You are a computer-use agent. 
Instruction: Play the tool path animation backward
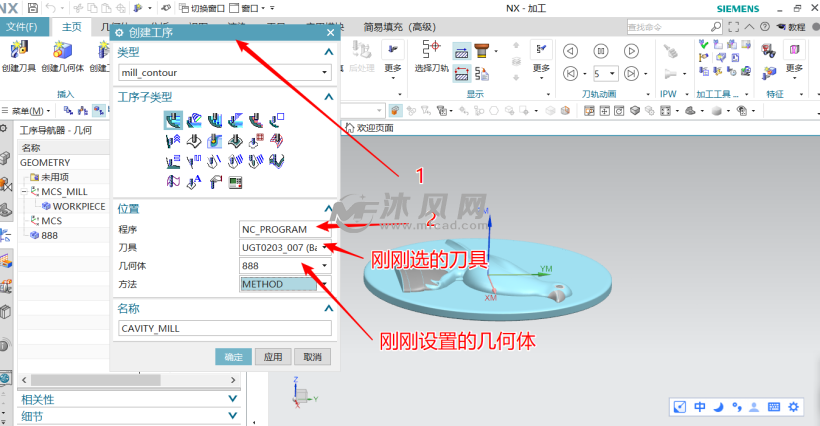[x=571, y=51]
